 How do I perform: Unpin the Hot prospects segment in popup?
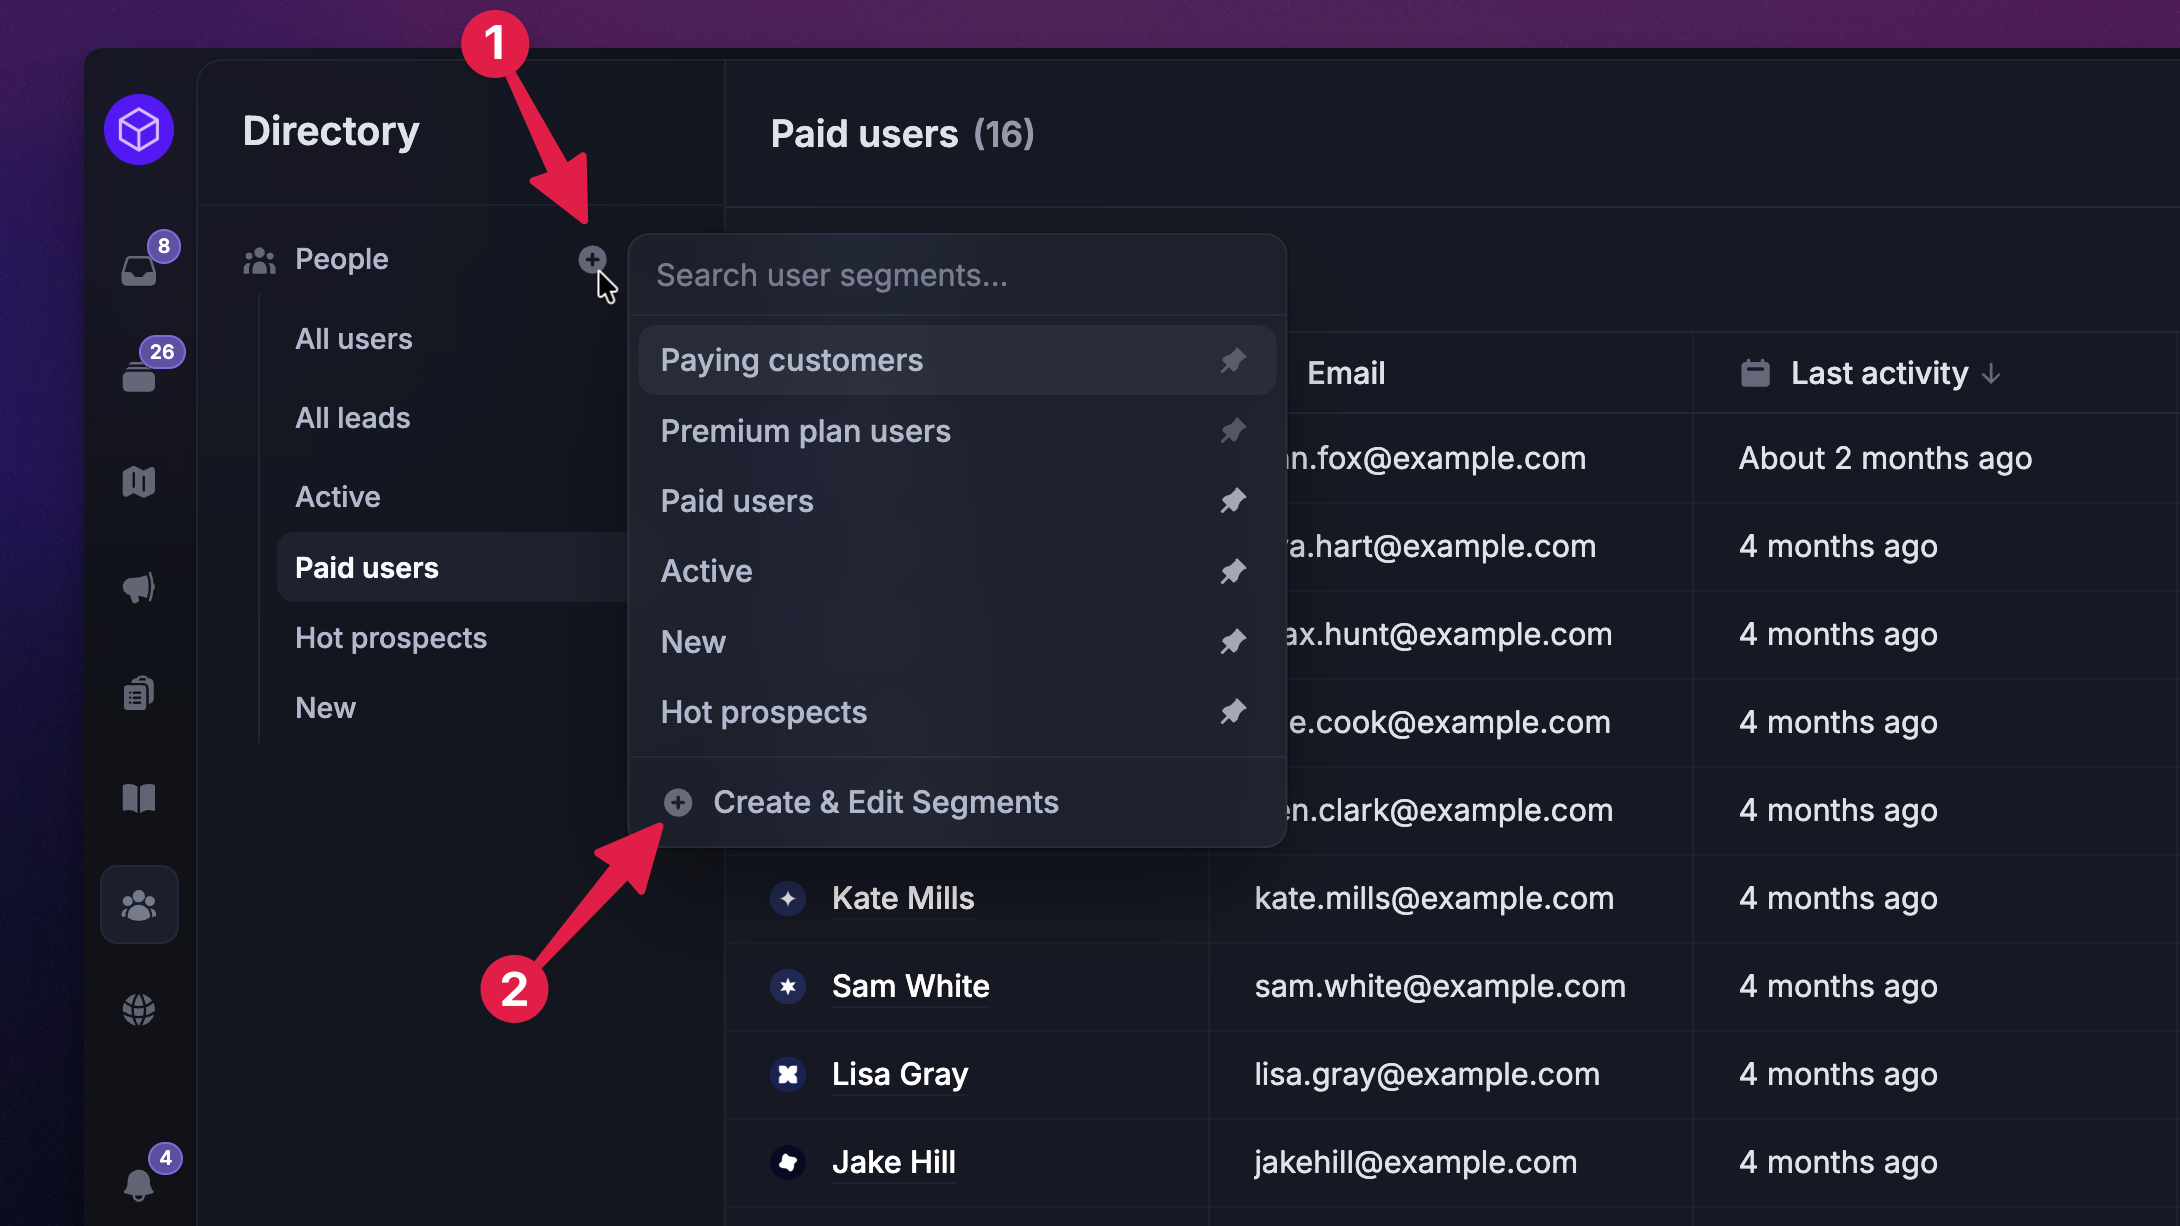click(1233, 712)
